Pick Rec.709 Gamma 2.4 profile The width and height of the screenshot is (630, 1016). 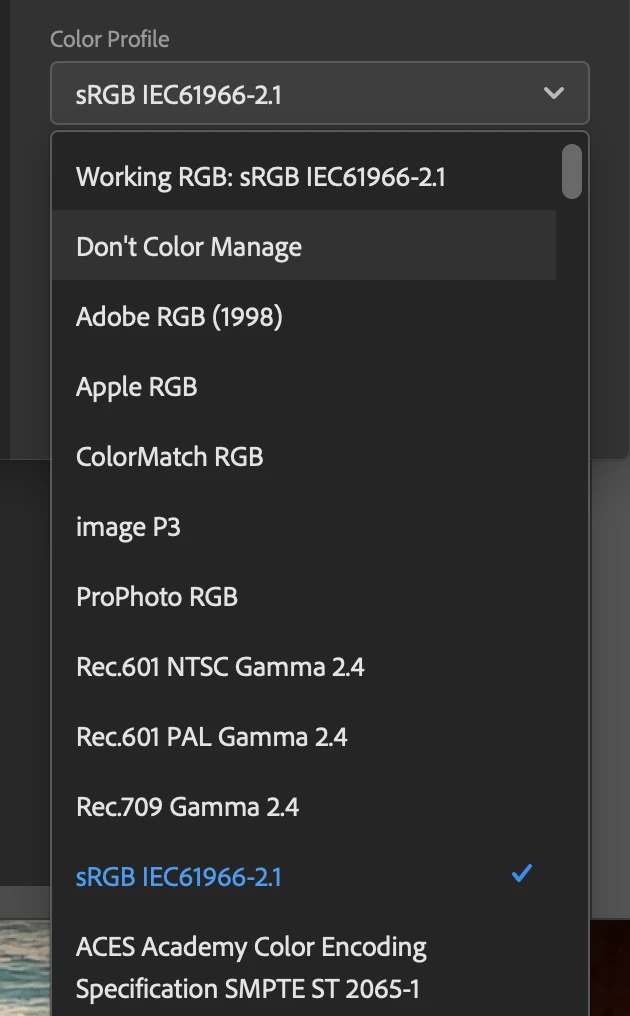pyautogui.click(x=188, y=807)
